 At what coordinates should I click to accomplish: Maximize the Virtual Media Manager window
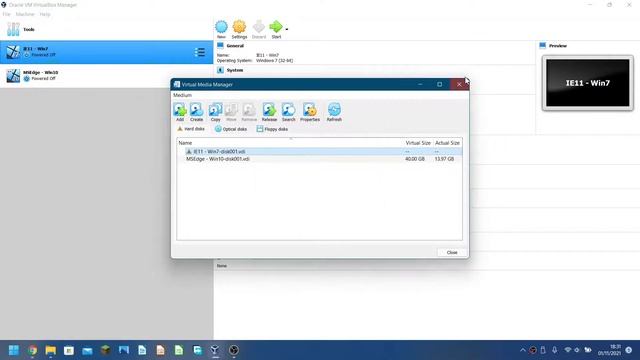tap(440, 84)
